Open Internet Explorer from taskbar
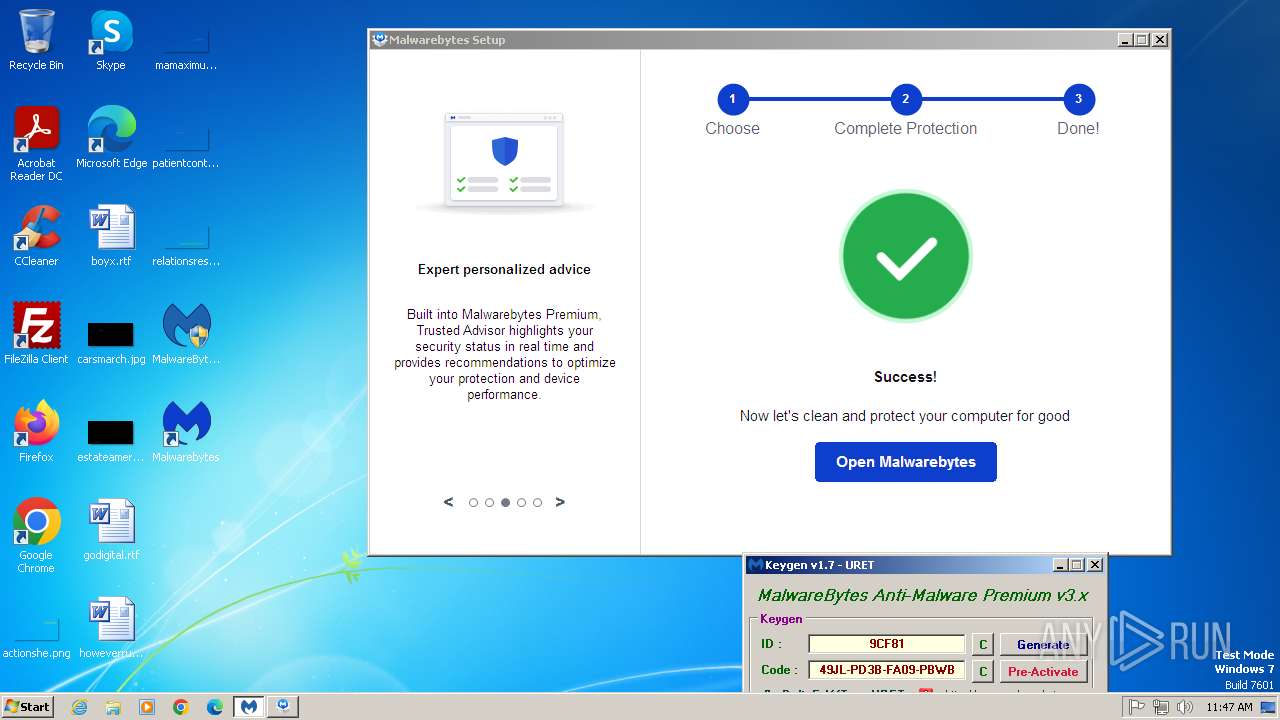Screen dimensions: 1280x720 [79, 707]
